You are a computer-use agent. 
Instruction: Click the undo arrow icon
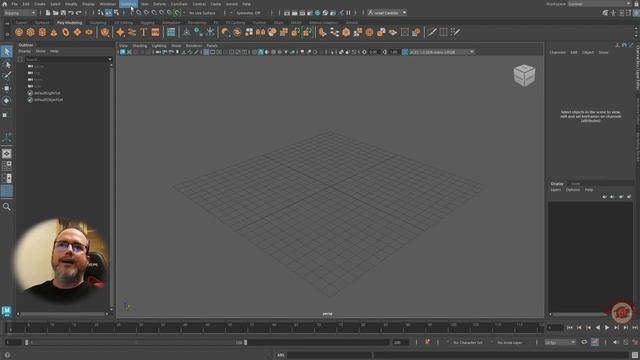click(71, 13)
